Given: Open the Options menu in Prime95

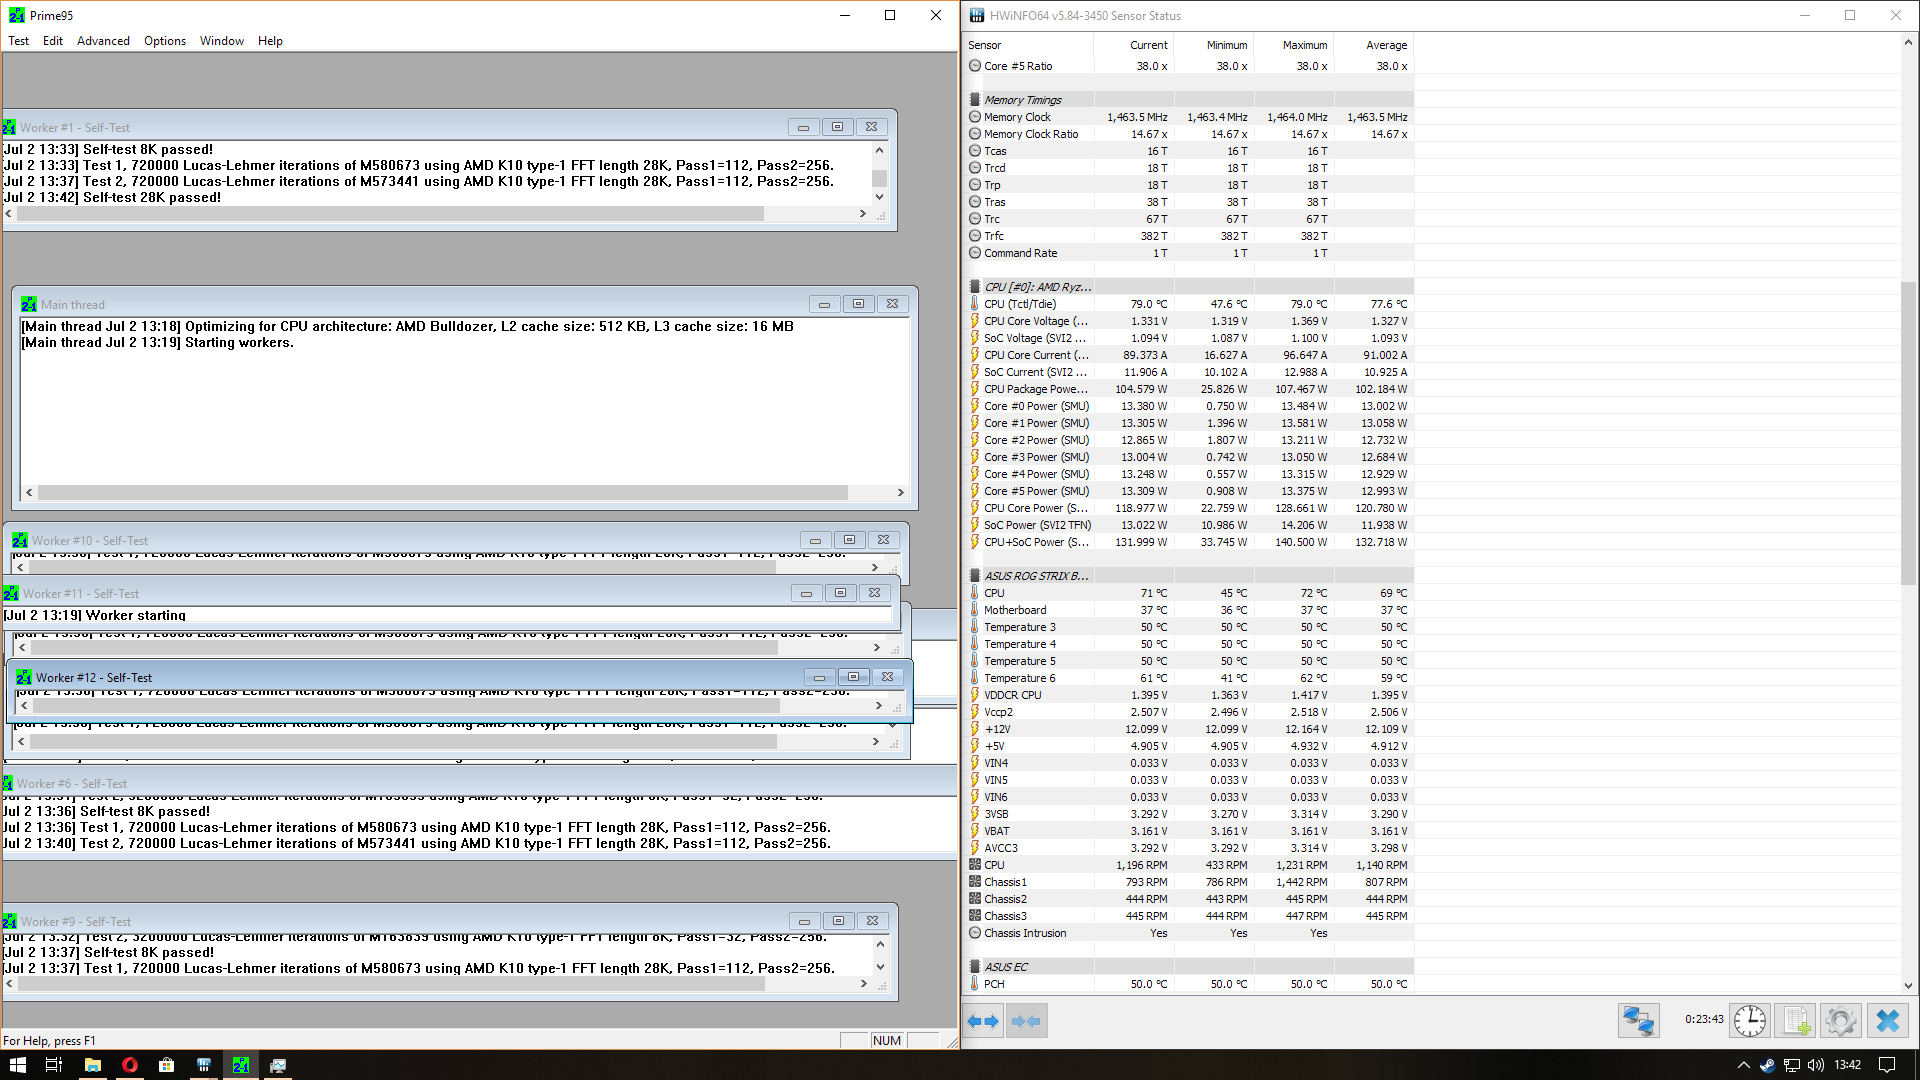Looking at the screenshot, I should coord(164,41).
